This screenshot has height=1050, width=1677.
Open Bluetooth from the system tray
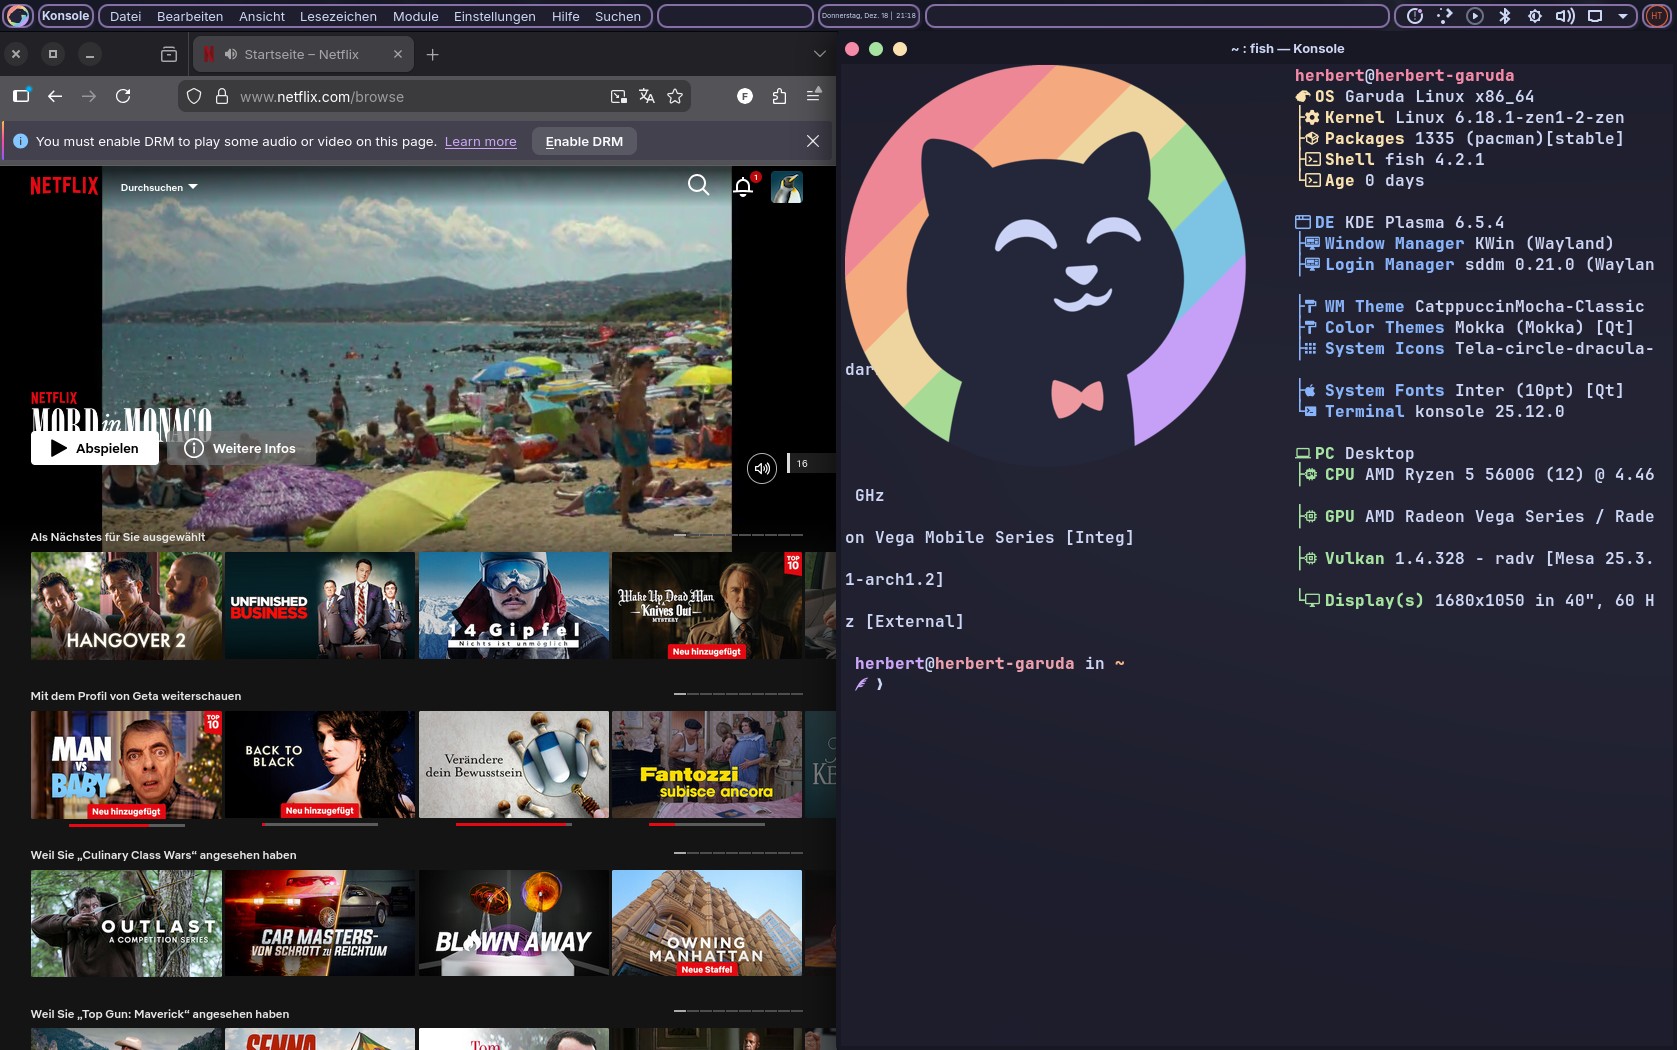point(1504,16)
